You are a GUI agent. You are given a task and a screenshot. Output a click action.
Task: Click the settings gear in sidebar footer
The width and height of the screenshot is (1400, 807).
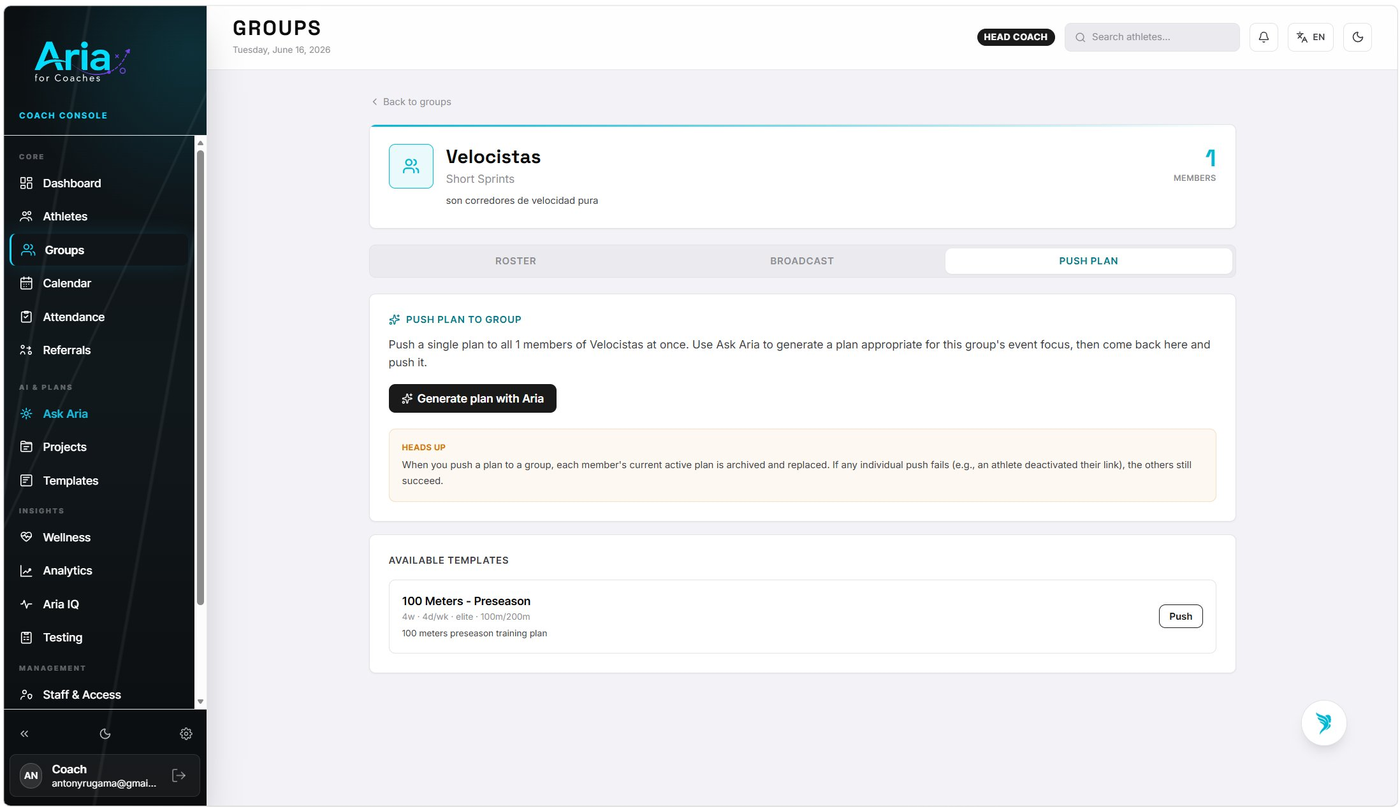[x=186, y=734]
